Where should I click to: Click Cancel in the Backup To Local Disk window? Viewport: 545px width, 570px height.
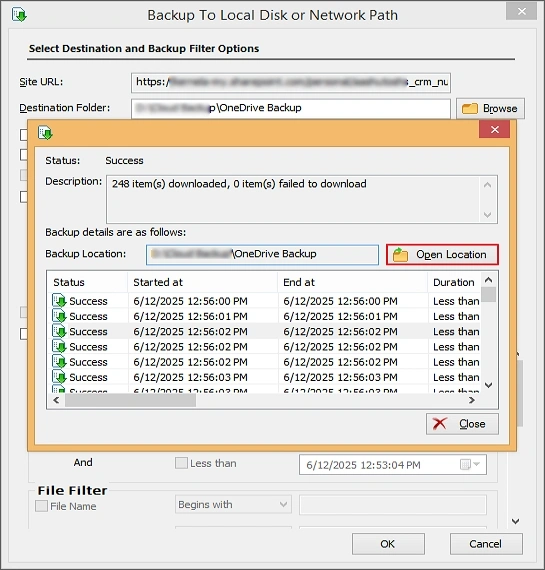486,544
